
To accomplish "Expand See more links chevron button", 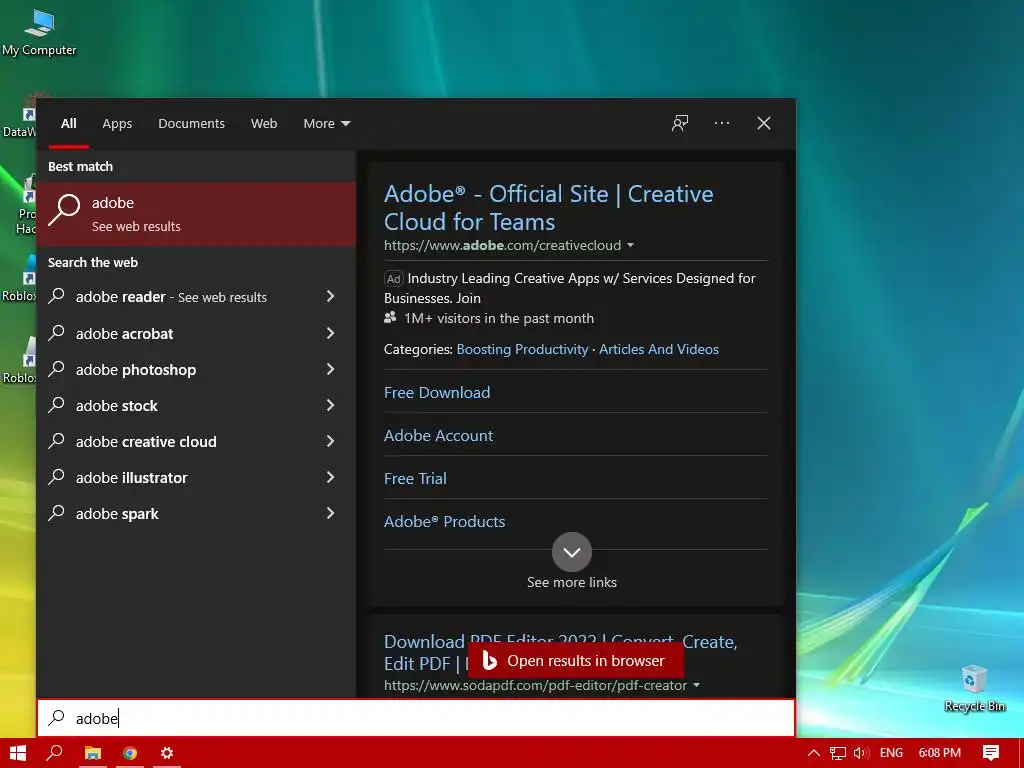I will click(x=571, y=552).
